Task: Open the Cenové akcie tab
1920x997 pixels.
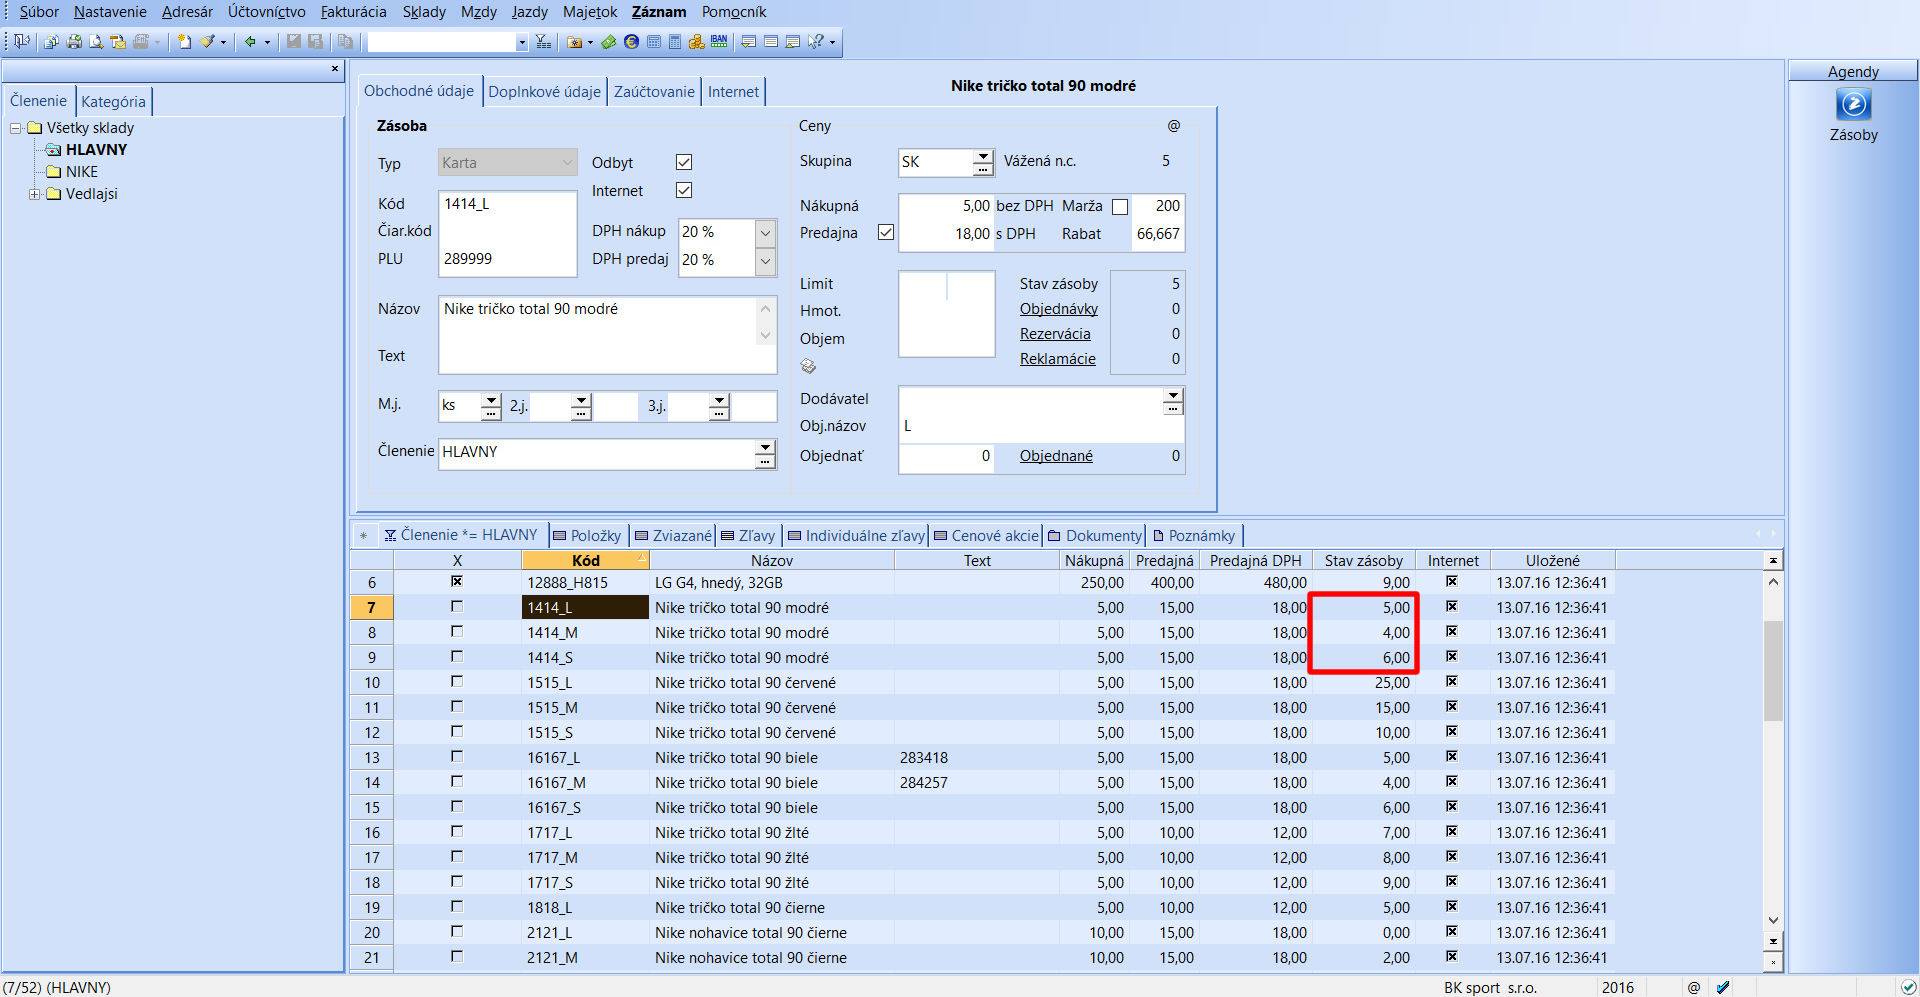Action: pyautogui.click(x=987, y=536)
